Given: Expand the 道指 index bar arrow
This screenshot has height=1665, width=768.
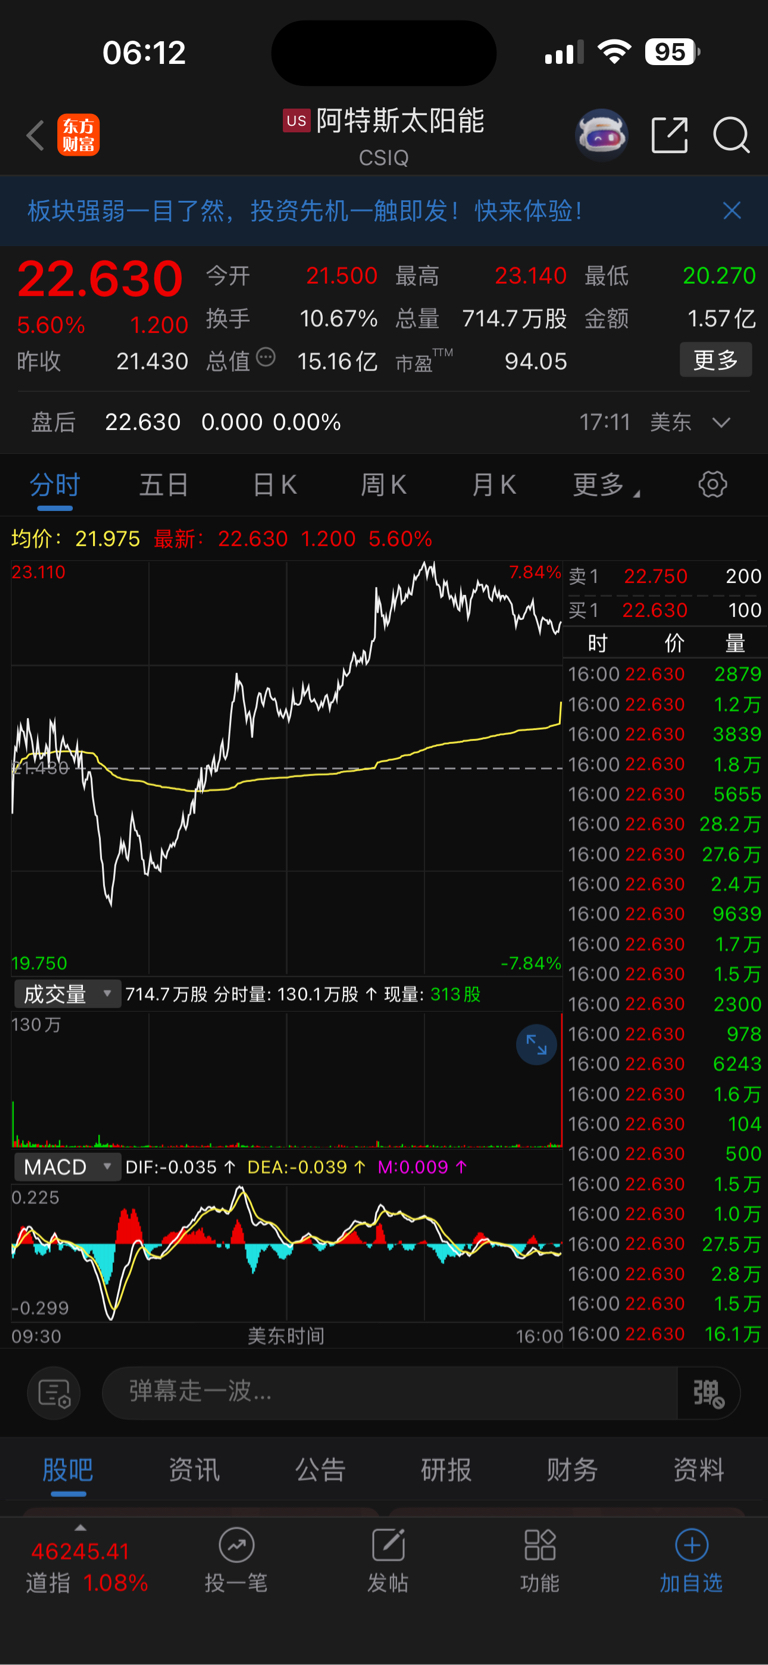Looking at the screenshot, I should coord(80,1528).
